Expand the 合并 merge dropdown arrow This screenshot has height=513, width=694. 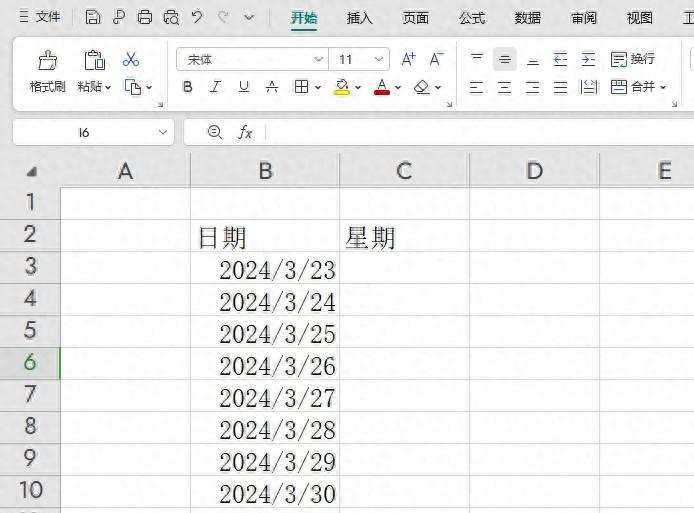[663, 87]
